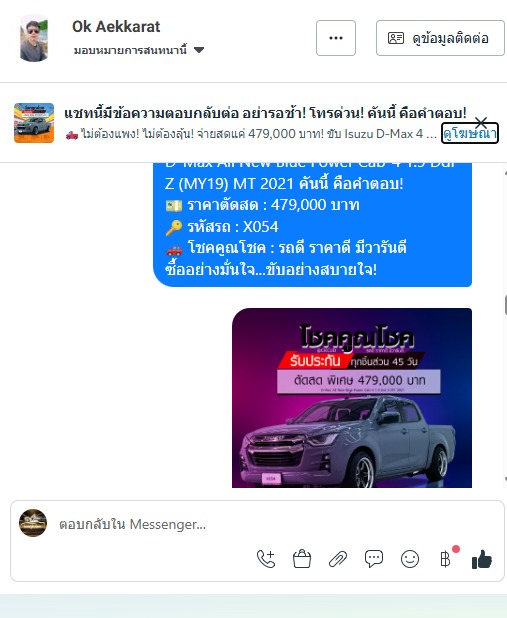The height and width of the screenshot is (618, 507).
Task: Click the ดูโฆษณา link
Action: (470, 134)
